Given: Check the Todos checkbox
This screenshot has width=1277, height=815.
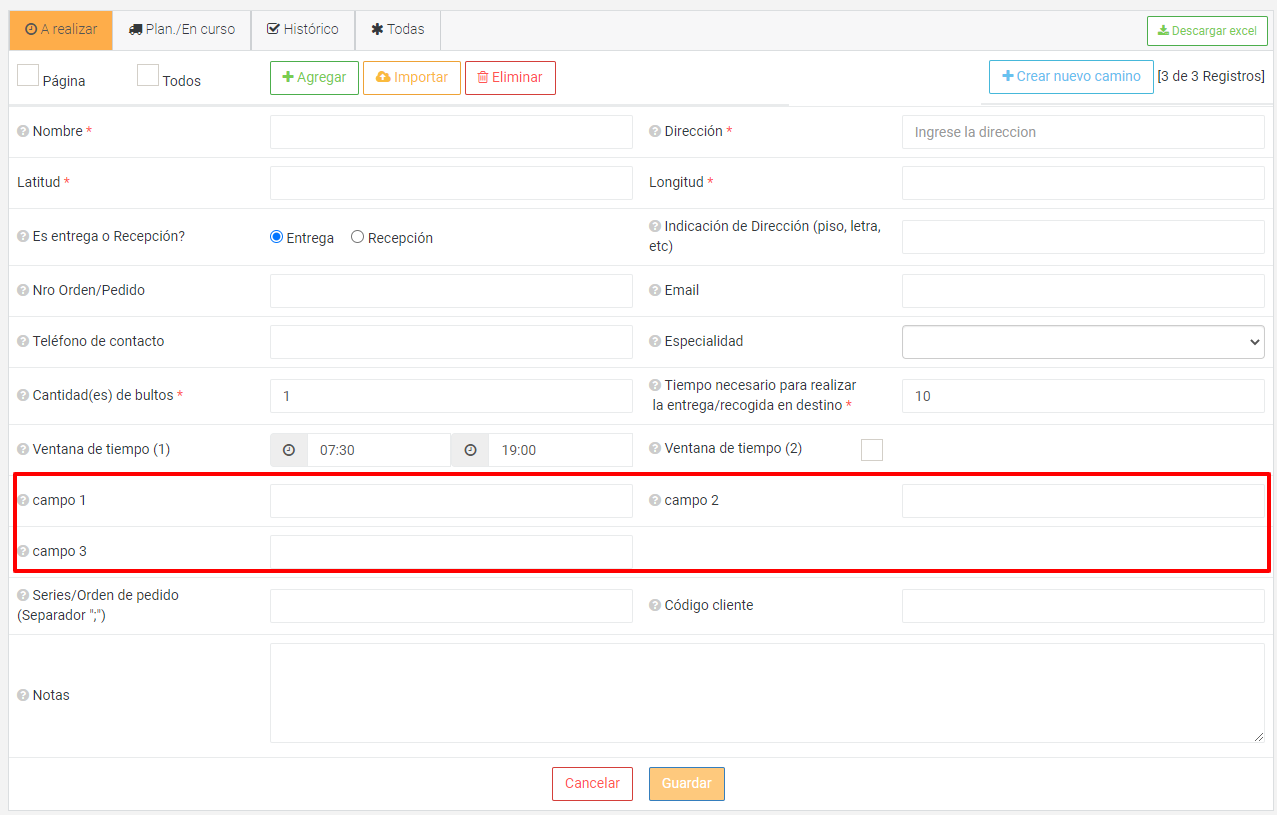Looking at the screenshot, I should (148, 76).
